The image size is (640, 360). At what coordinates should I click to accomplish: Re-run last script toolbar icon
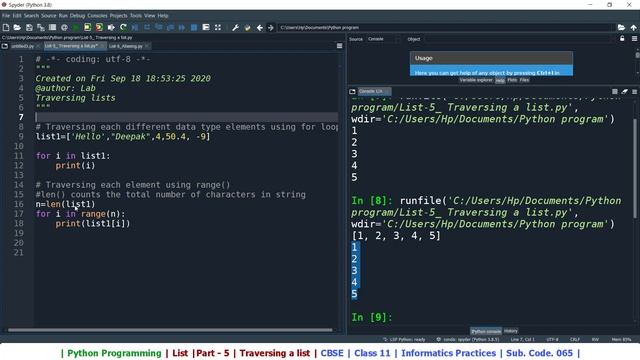[x=123, y=27]
